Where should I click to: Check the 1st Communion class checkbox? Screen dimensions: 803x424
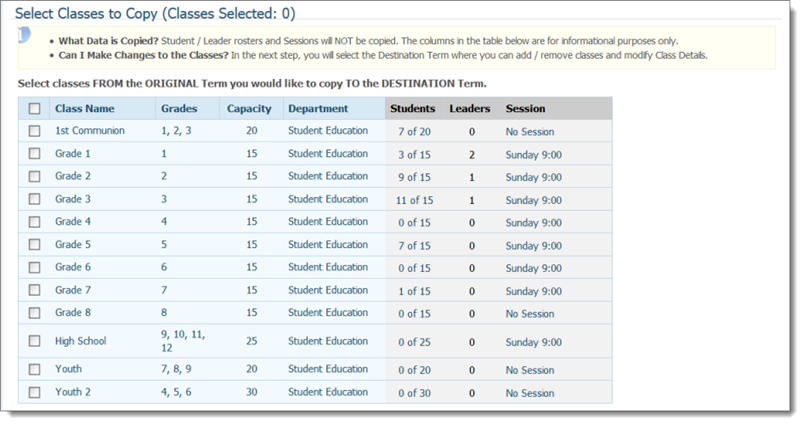click(x=34, y=131)
